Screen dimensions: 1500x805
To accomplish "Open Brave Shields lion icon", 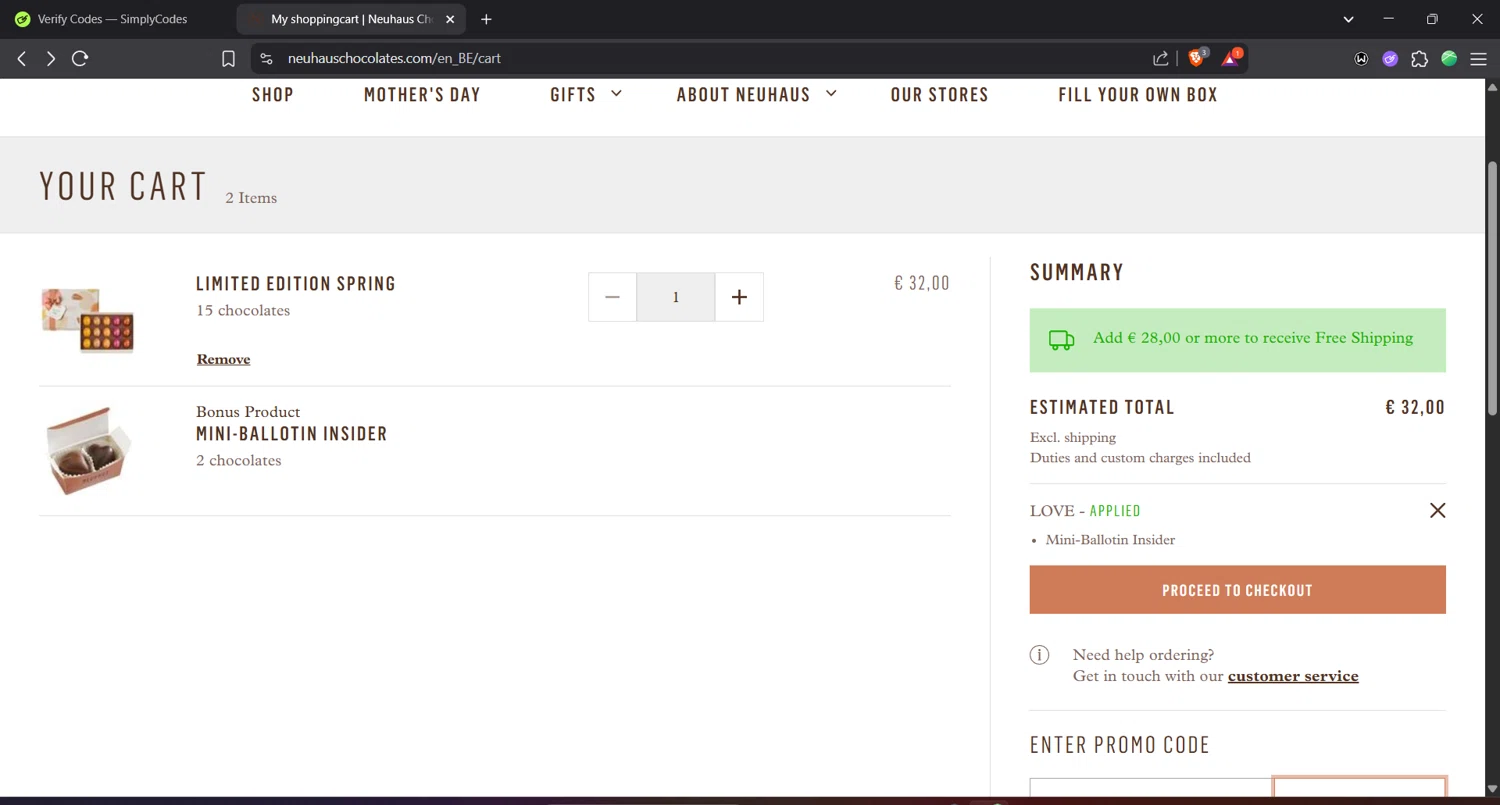I will pos(1197,58).
